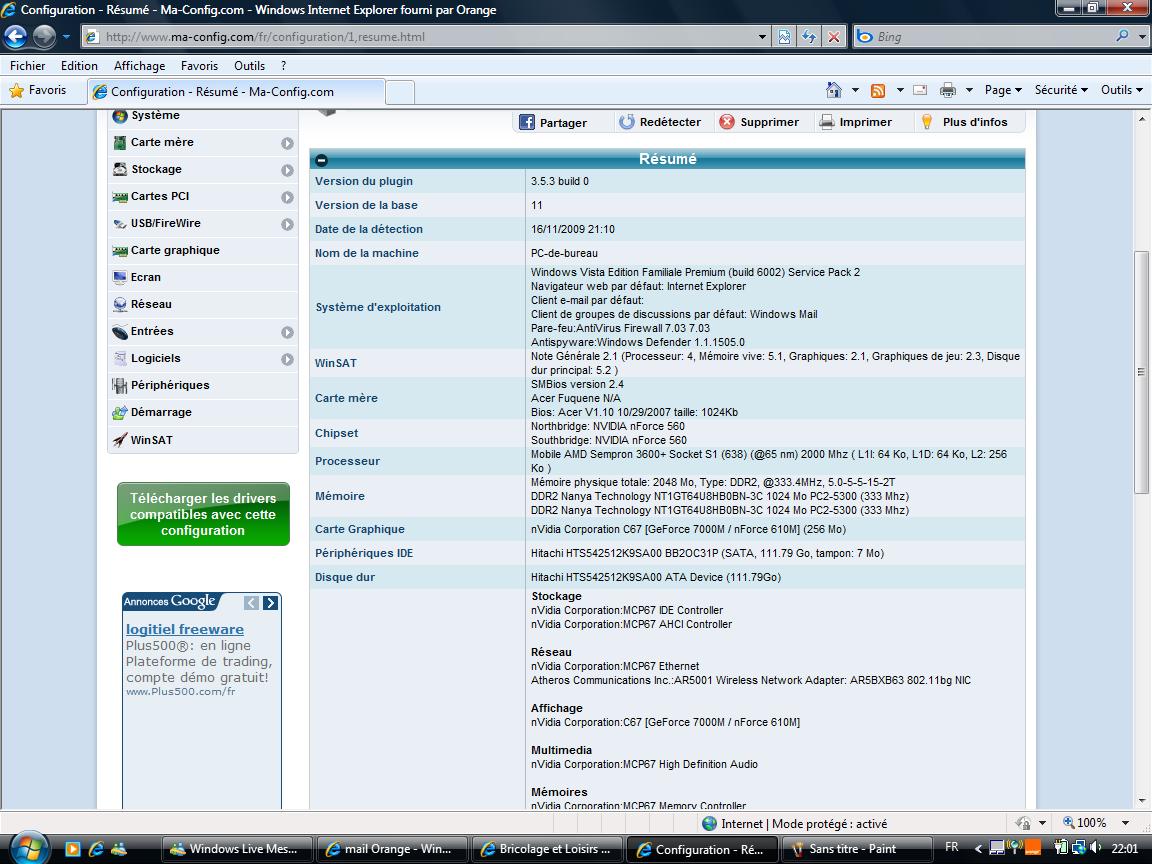This screenshot has height=864, width=1152.
Task: Switch to Windows Live Messenger taskbar button
Action: (x=236, y=849)
